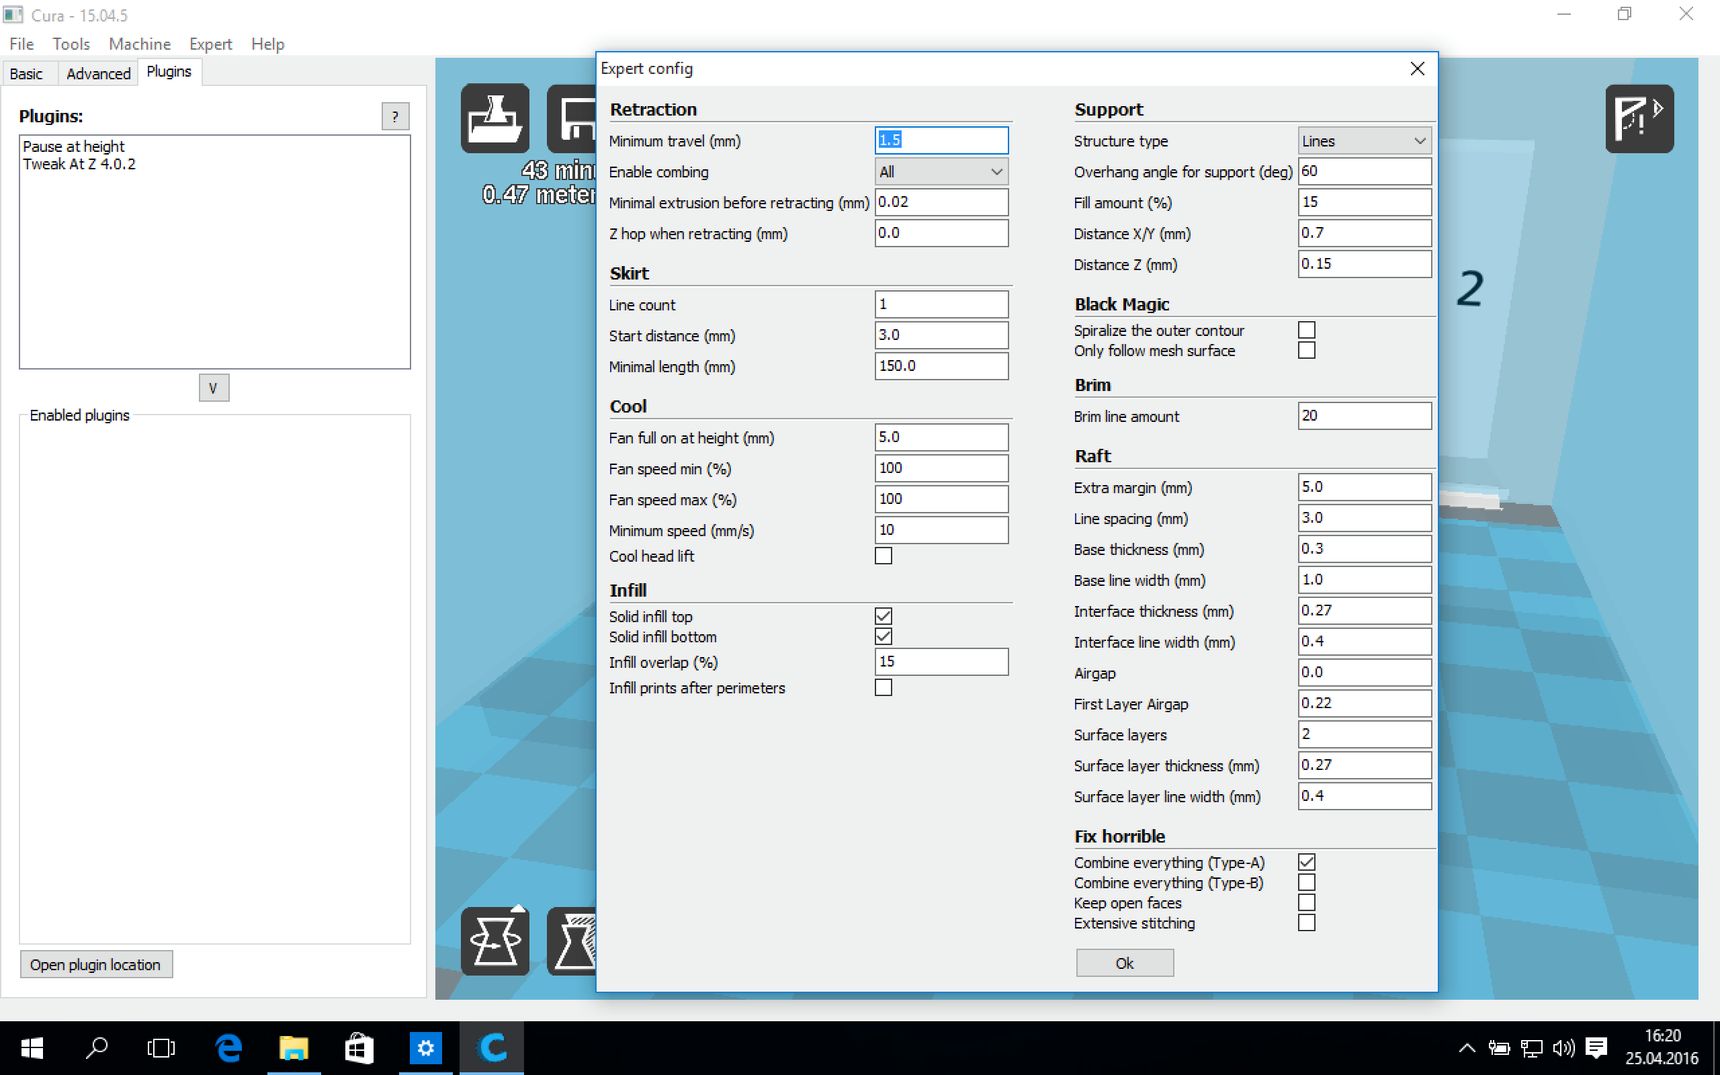This screenshot has width=1720, height=1075.
Task: Enable Extensive stitching checkbox
Action: pyautogui.click(x=1306, y=923)
